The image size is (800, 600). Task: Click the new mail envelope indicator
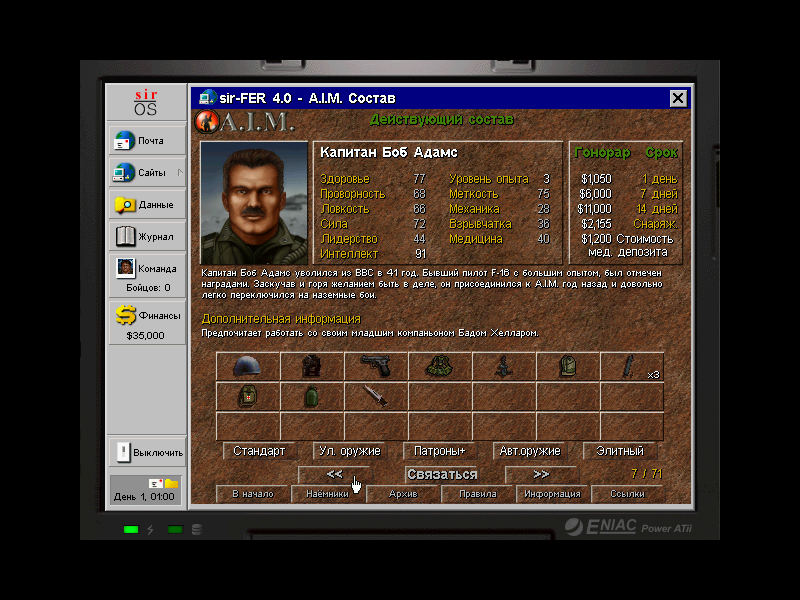pyautogui.click(x=156, y=483)
